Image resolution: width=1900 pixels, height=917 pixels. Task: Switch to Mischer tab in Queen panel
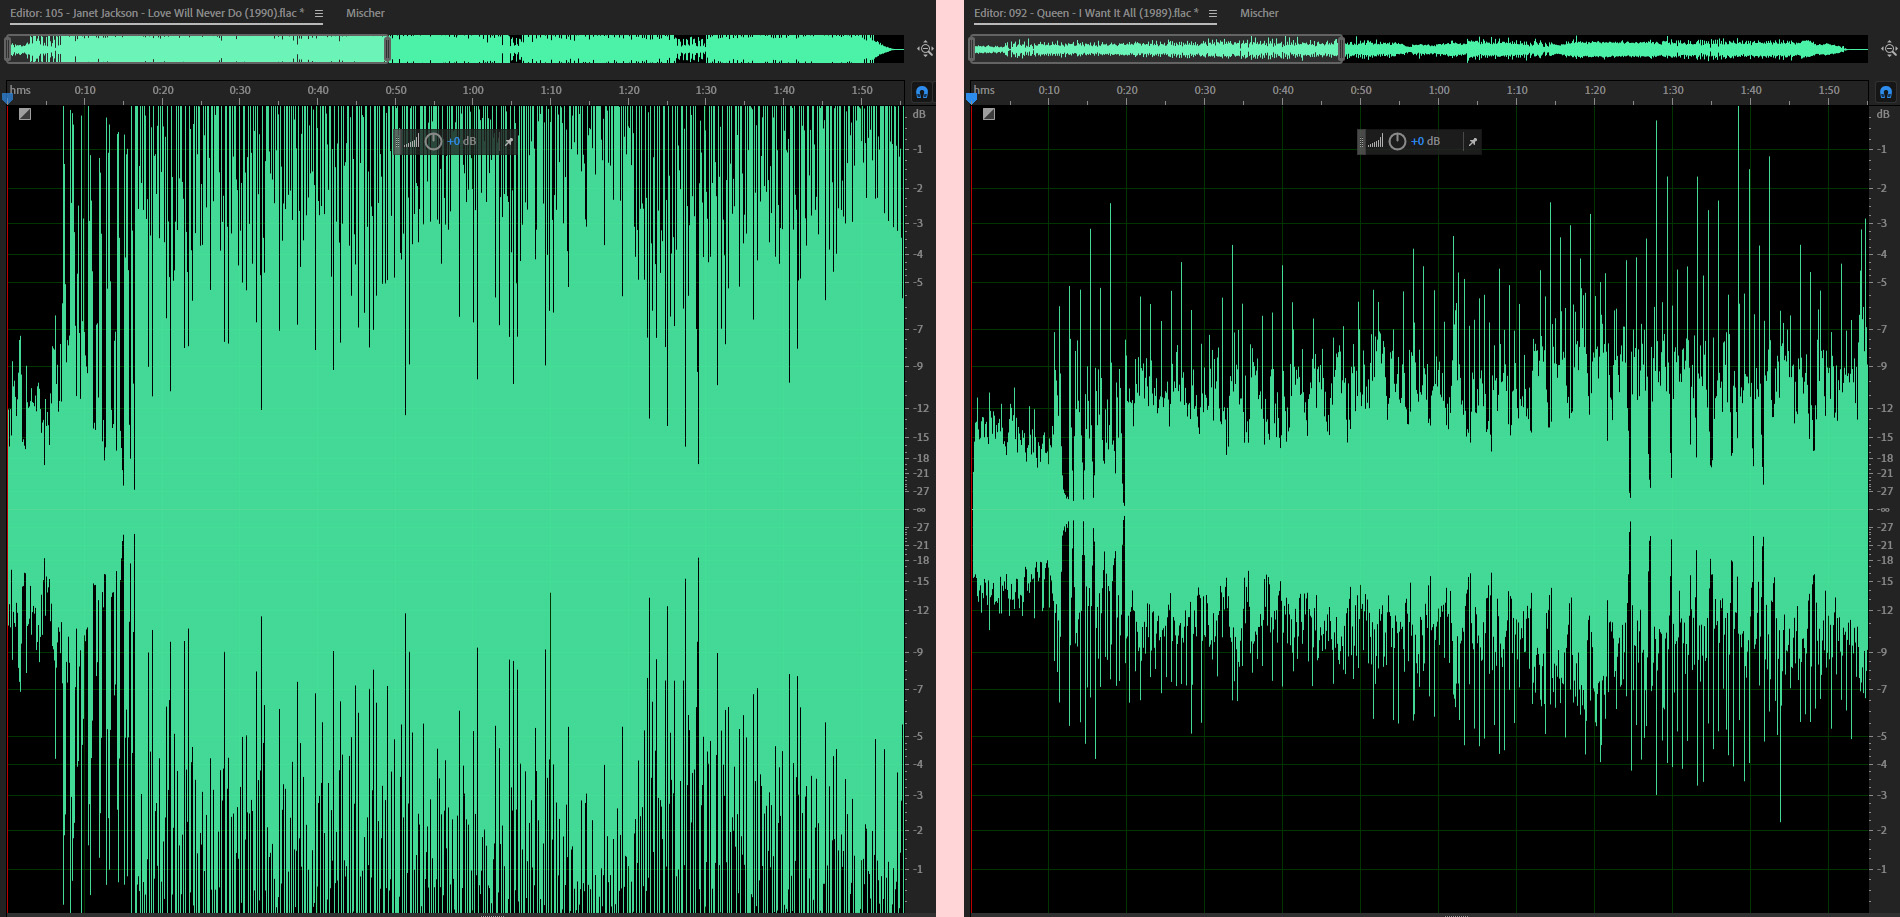tap(1259, 13)
